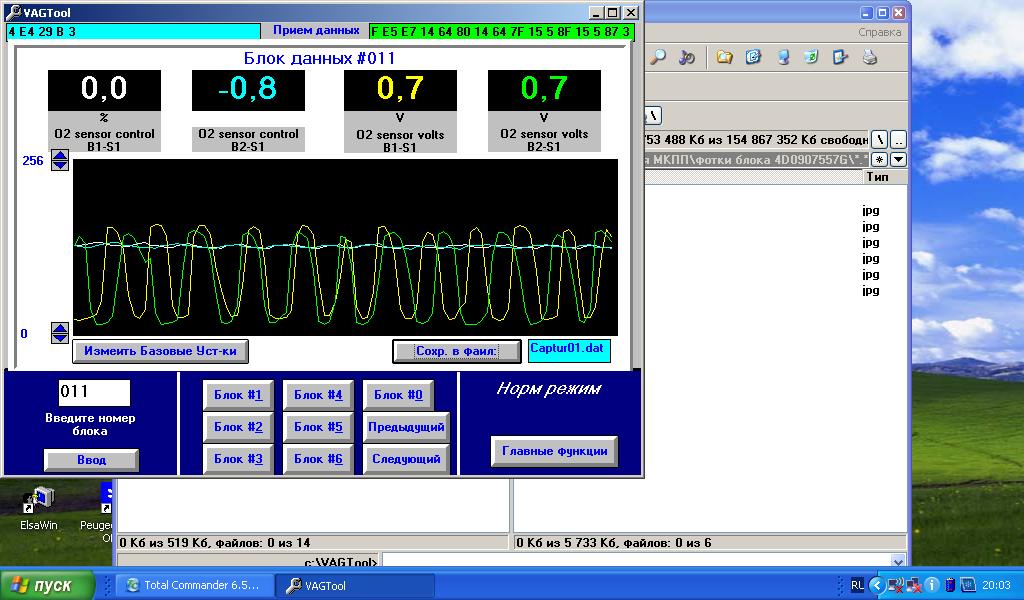The width and height of the screenshot is (1024, 600).
Task: Click the search magnifier icon in Total Commander toolbar
Action: click(x=657, y=58)
